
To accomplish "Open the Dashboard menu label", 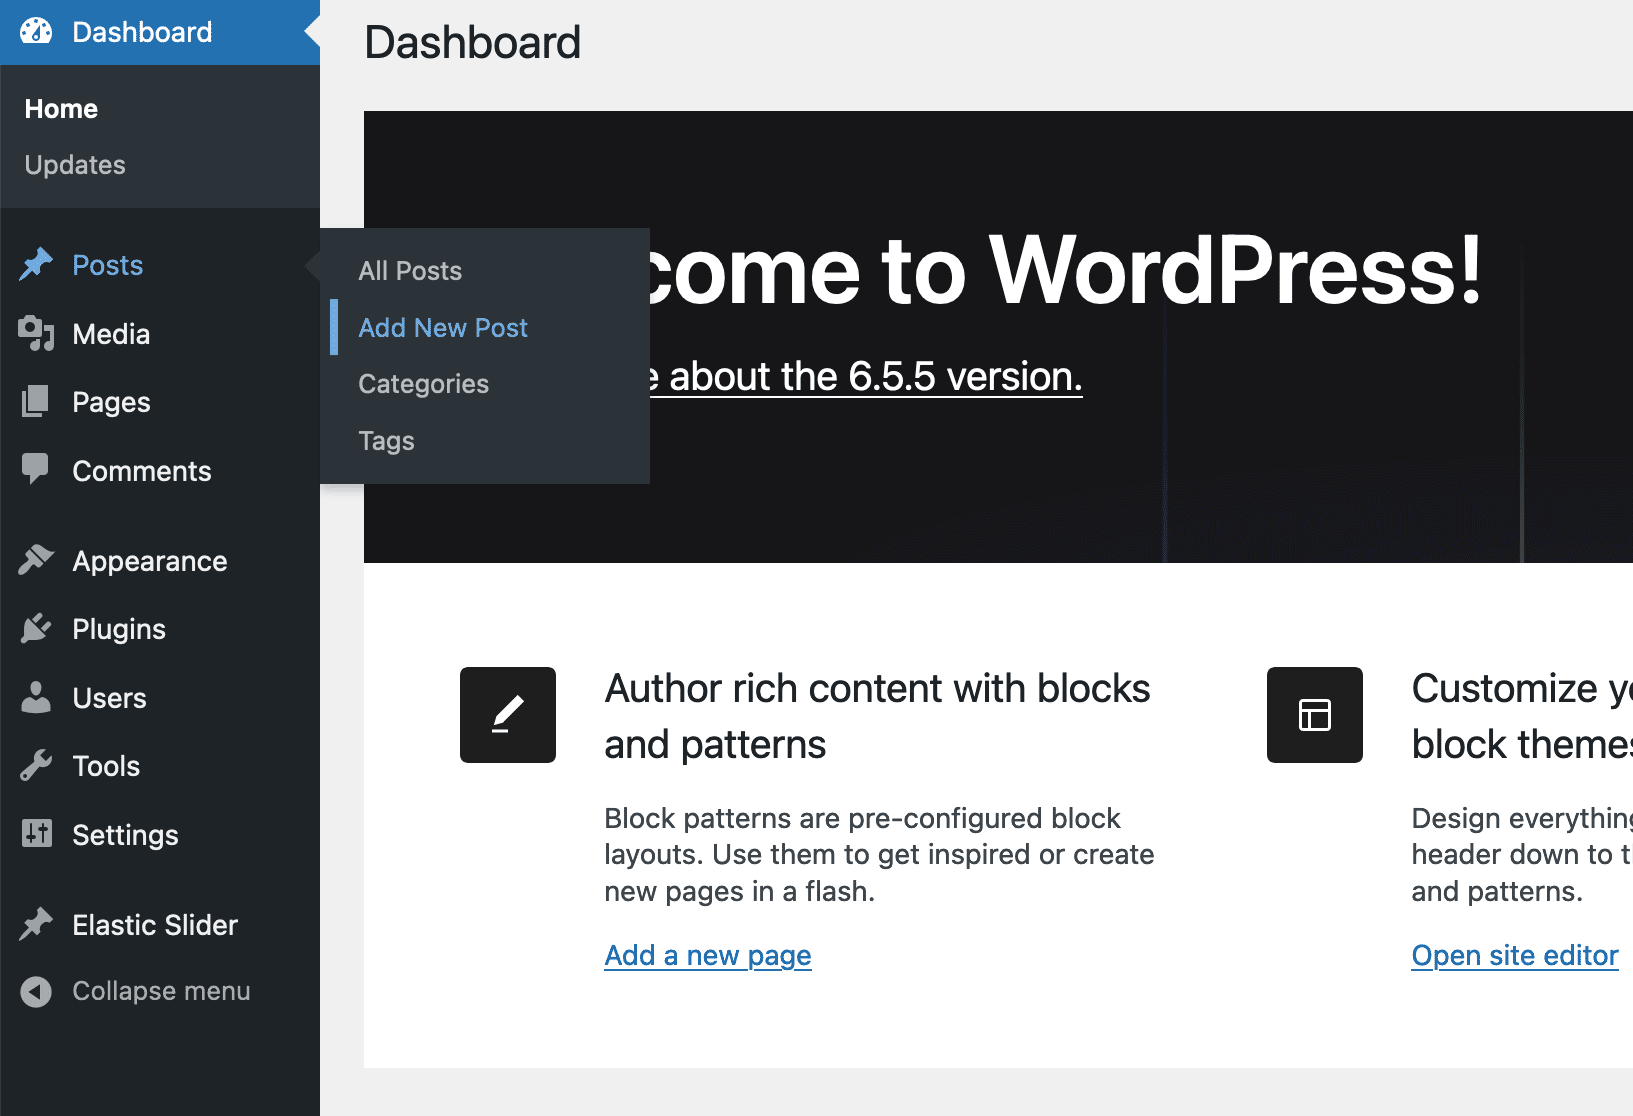I will click(142, 32).
